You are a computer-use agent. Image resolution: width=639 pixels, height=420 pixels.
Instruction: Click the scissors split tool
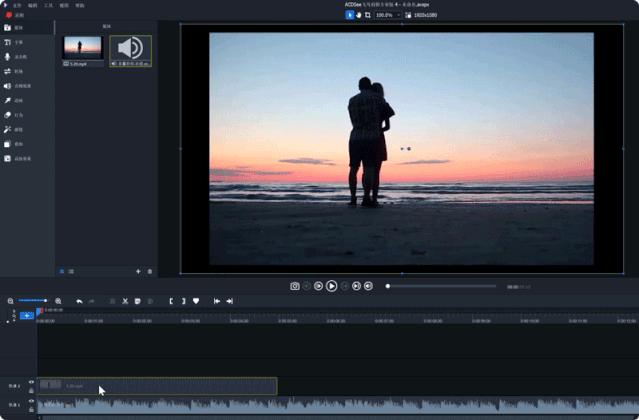click(125, 301)
